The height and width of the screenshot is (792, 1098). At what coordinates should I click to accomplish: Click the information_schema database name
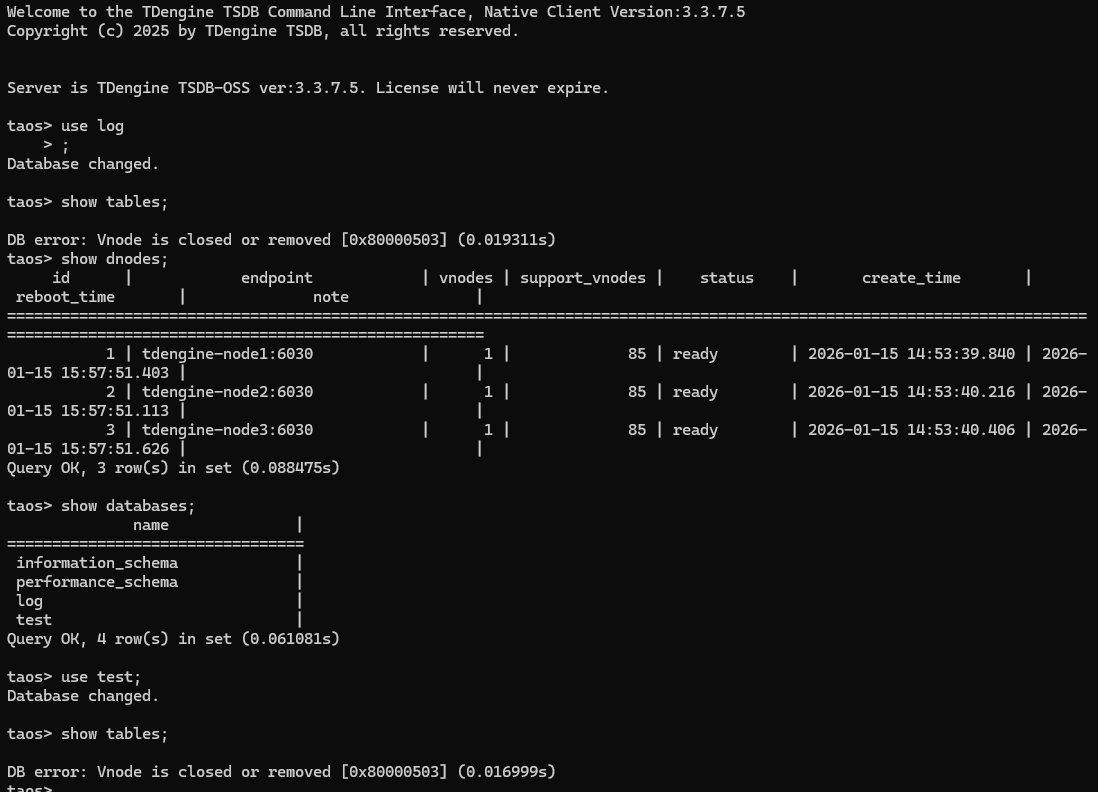pos(97,563)
